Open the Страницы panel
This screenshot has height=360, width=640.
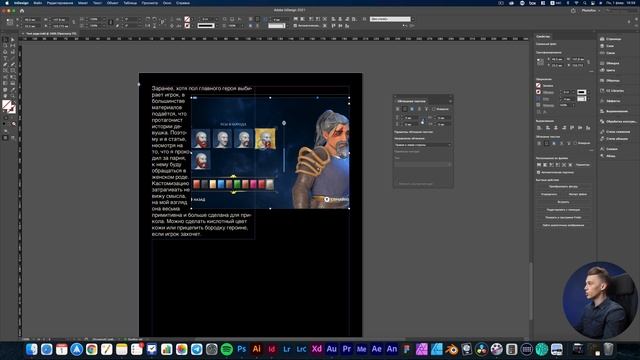point(611,39)
